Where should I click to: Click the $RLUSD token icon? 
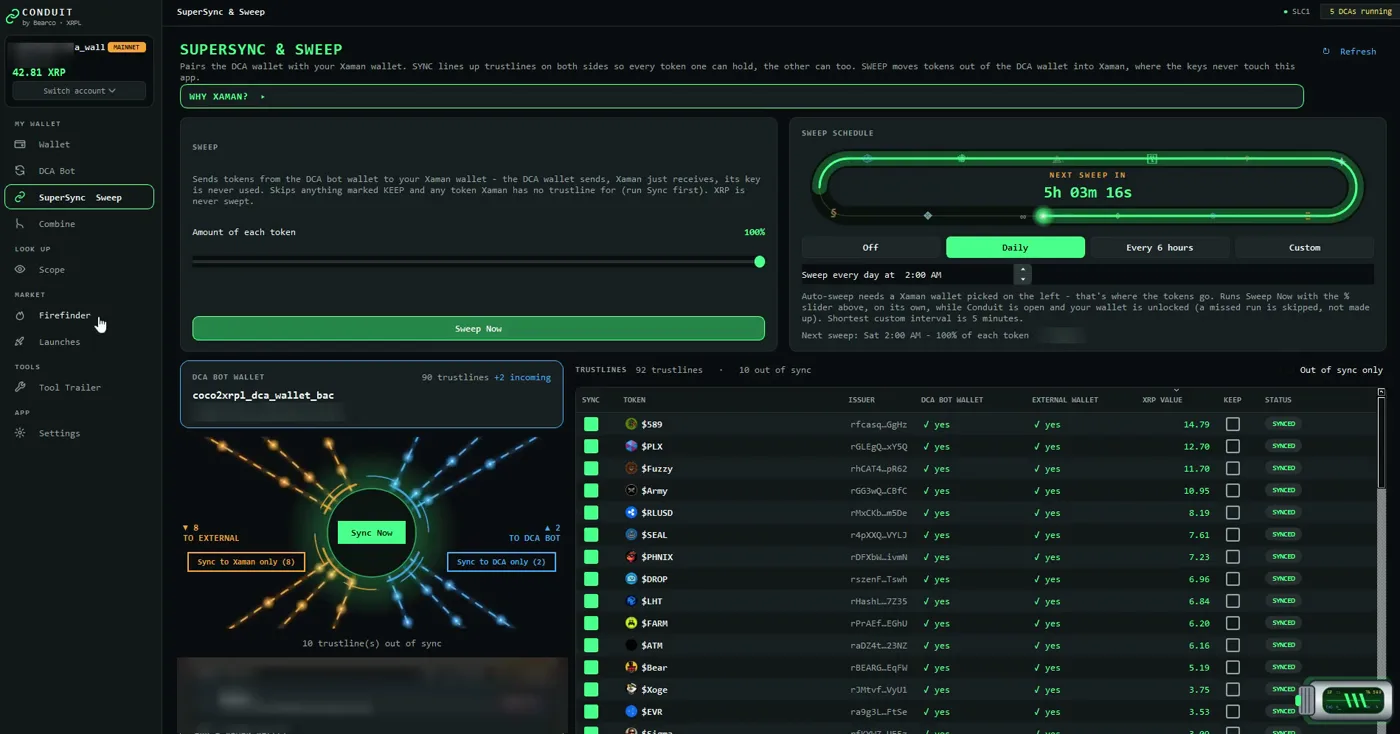[x=631, y=513]
